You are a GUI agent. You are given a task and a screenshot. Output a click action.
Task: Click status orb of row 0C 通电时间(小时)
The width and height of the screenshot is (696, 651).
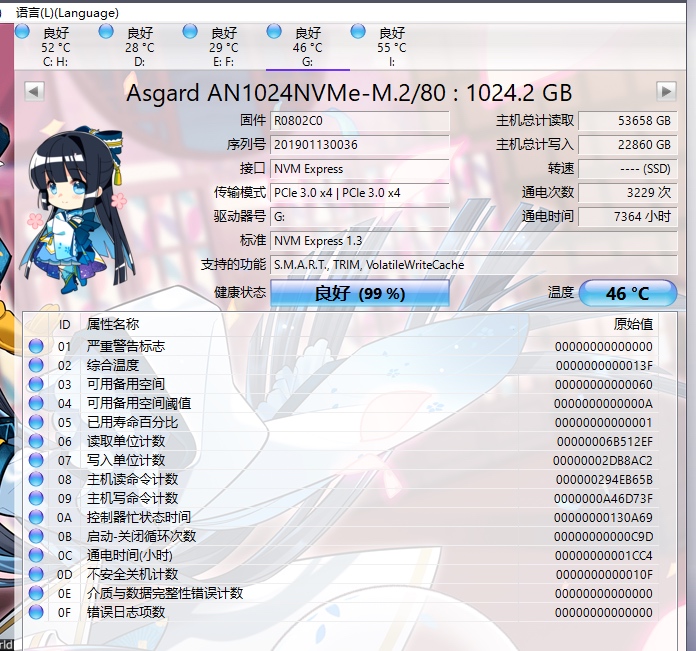36,556
